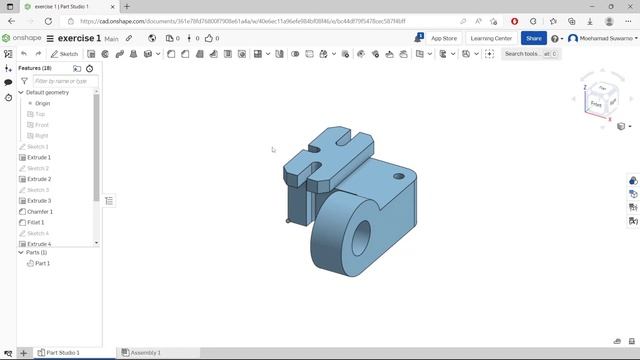Select the Split tool
This screenshot has width=640, height=360.
pyautogui.click(x=309, y=54)
